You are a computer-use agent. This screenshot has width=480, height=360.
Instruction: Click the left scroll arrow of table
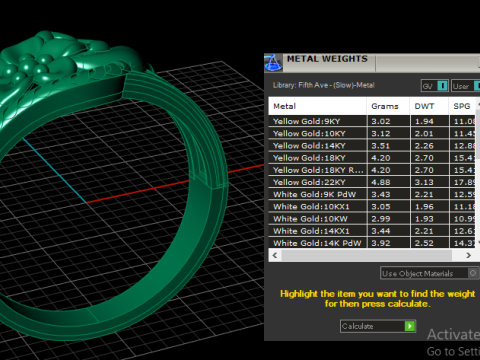tap(275, 255)
